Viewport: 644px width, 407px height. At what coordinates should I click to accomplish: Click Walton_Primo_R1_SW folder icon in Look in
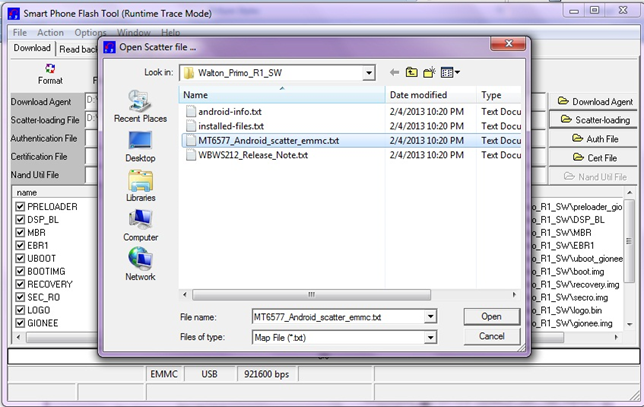pos(189,73)
